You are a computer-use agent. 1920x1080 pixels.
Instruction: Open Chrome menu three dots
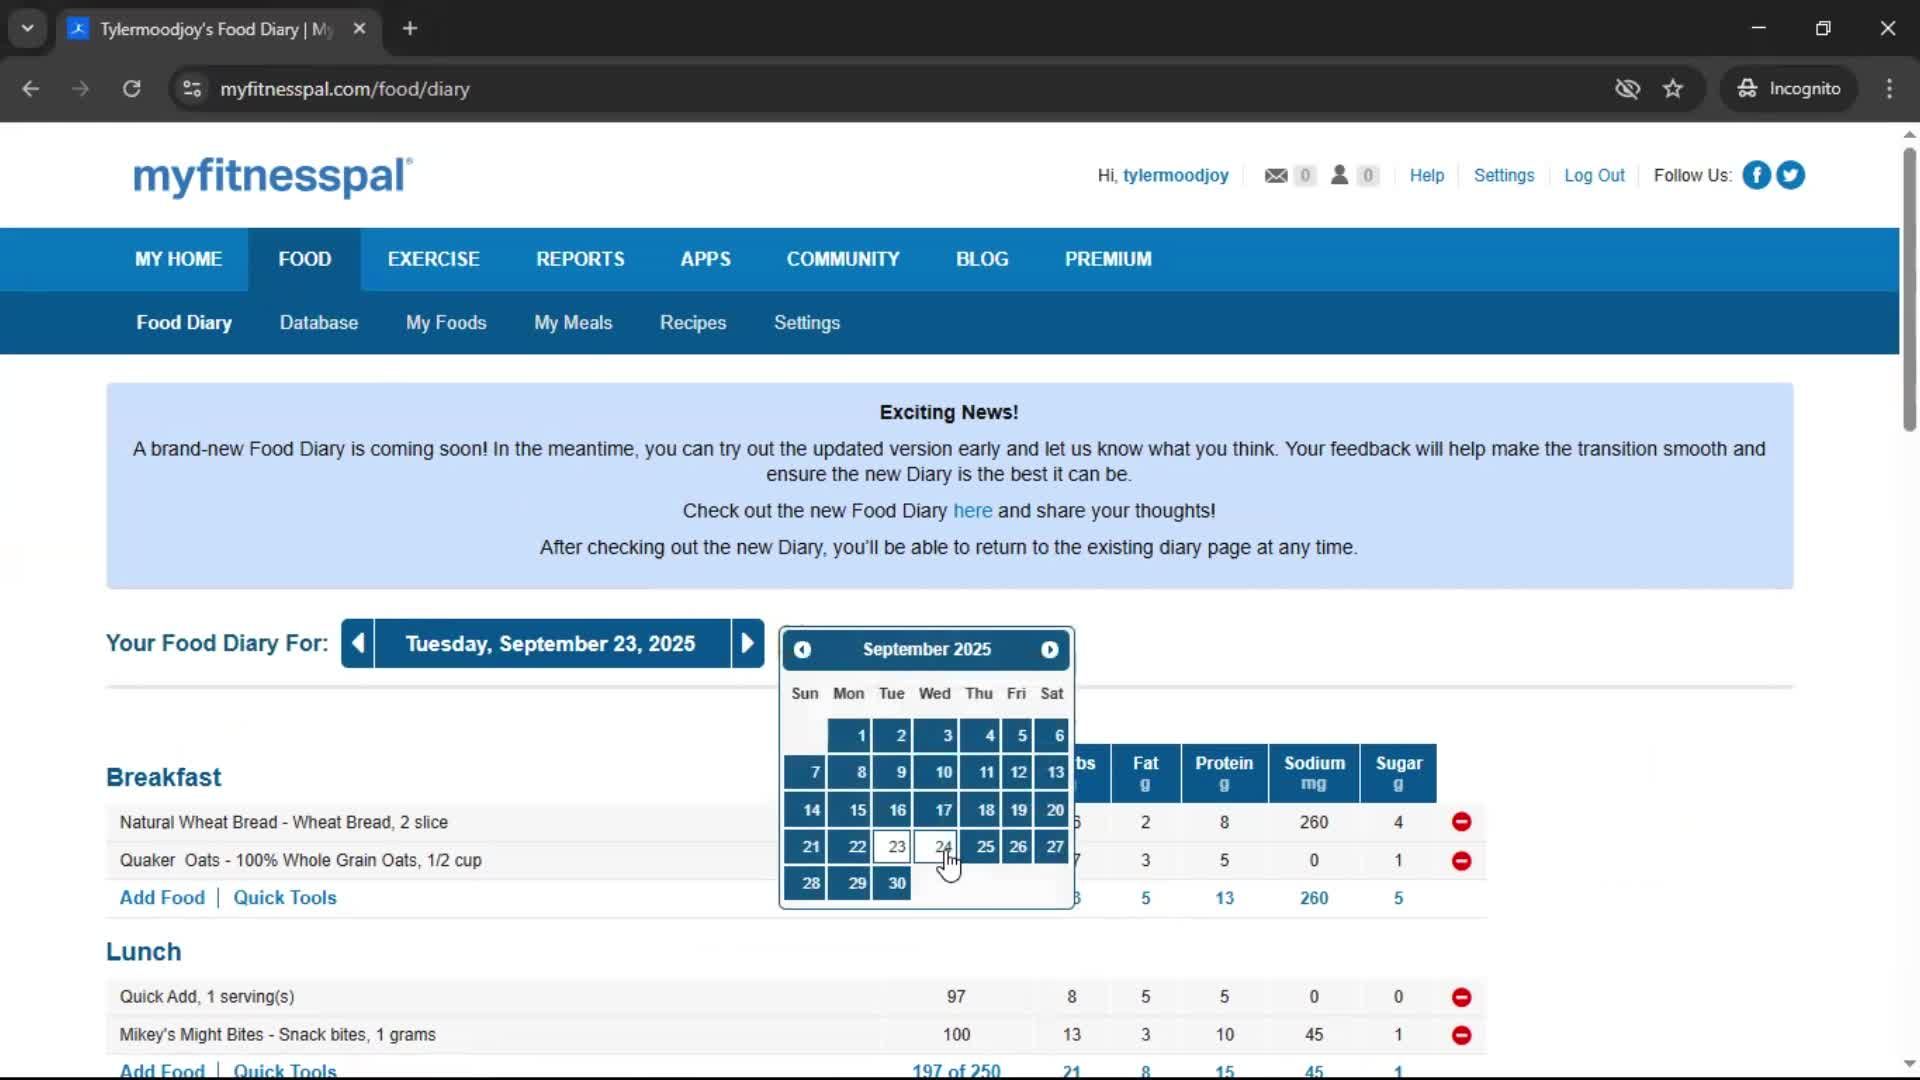(1889, 89)
